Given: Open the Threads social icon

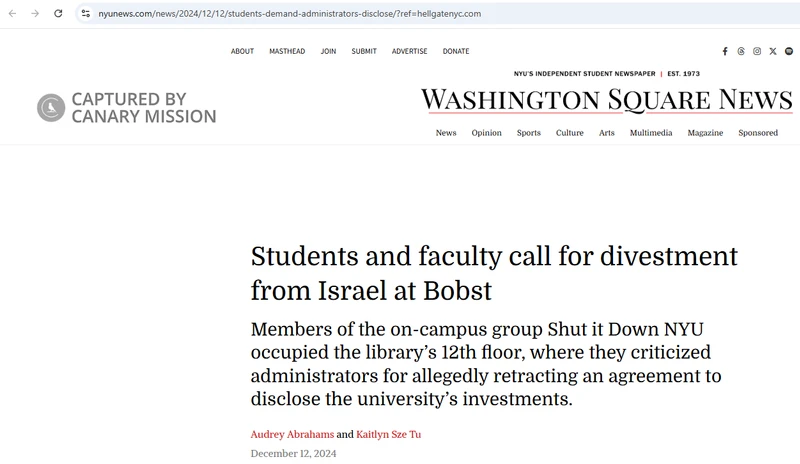Looking at the screenshot, I should (741, 51).
